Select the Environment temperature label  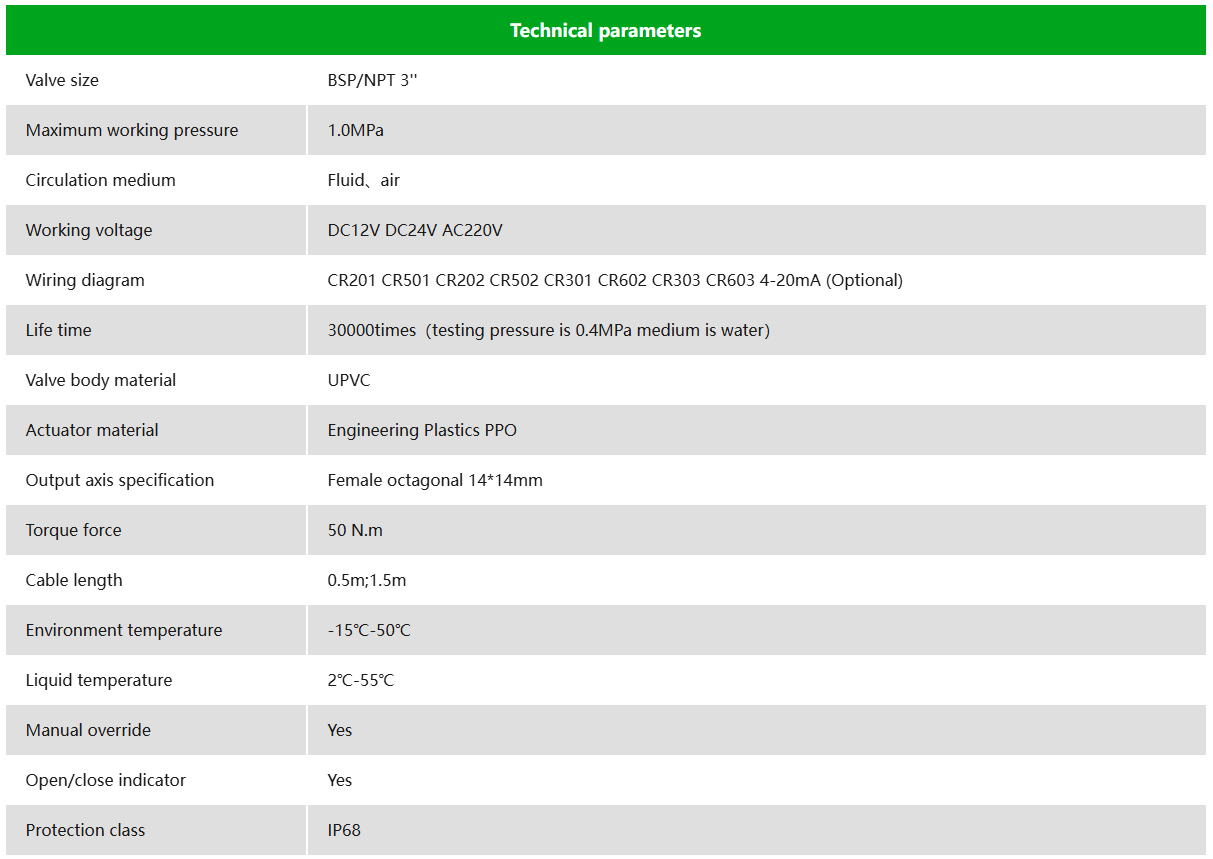[124, 630]
